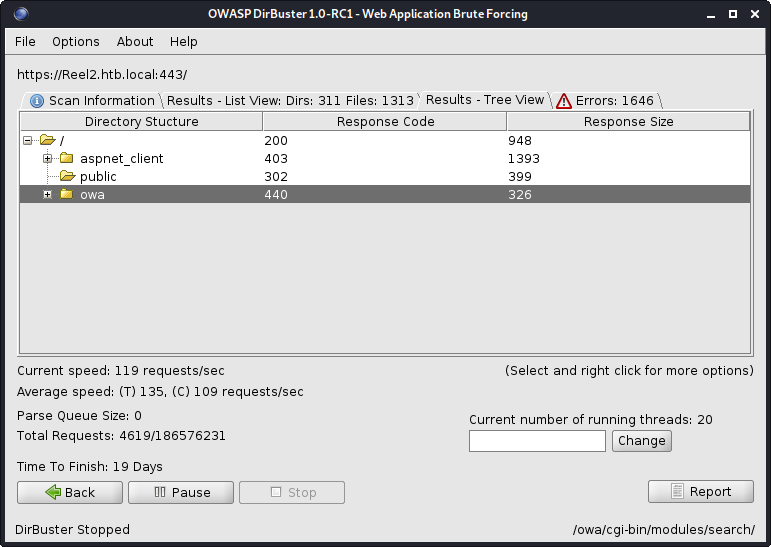This screenshot has width=771, height=547.
Task: Click the root folder icon in tree
Action: click(x=47, y=141)
